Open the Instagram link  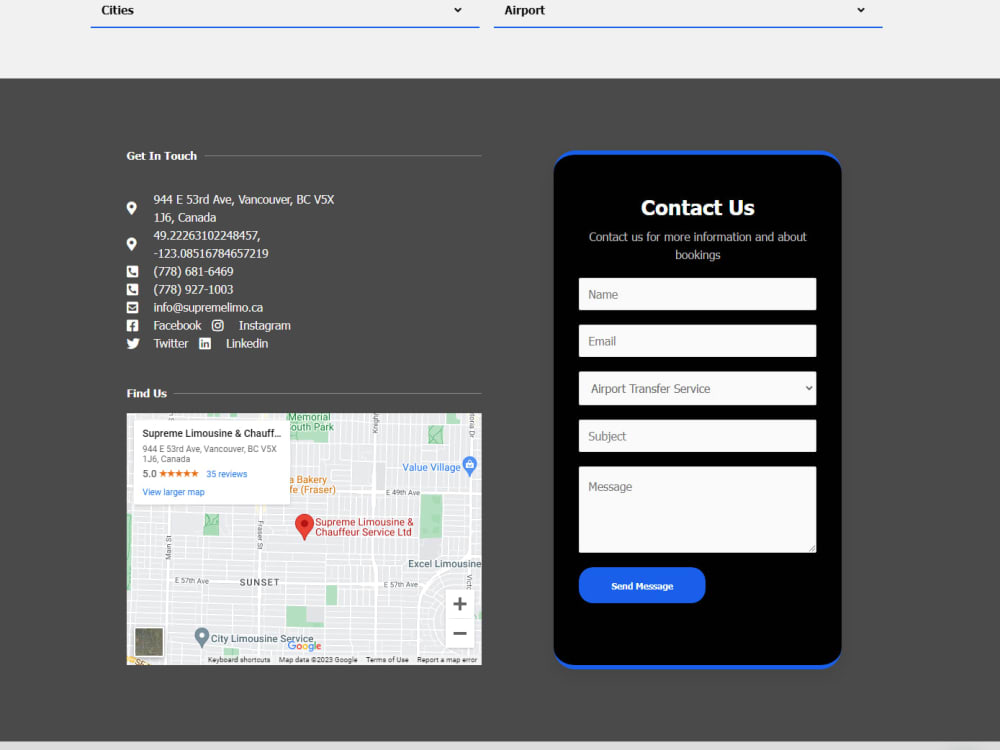[x=265, y=326]
